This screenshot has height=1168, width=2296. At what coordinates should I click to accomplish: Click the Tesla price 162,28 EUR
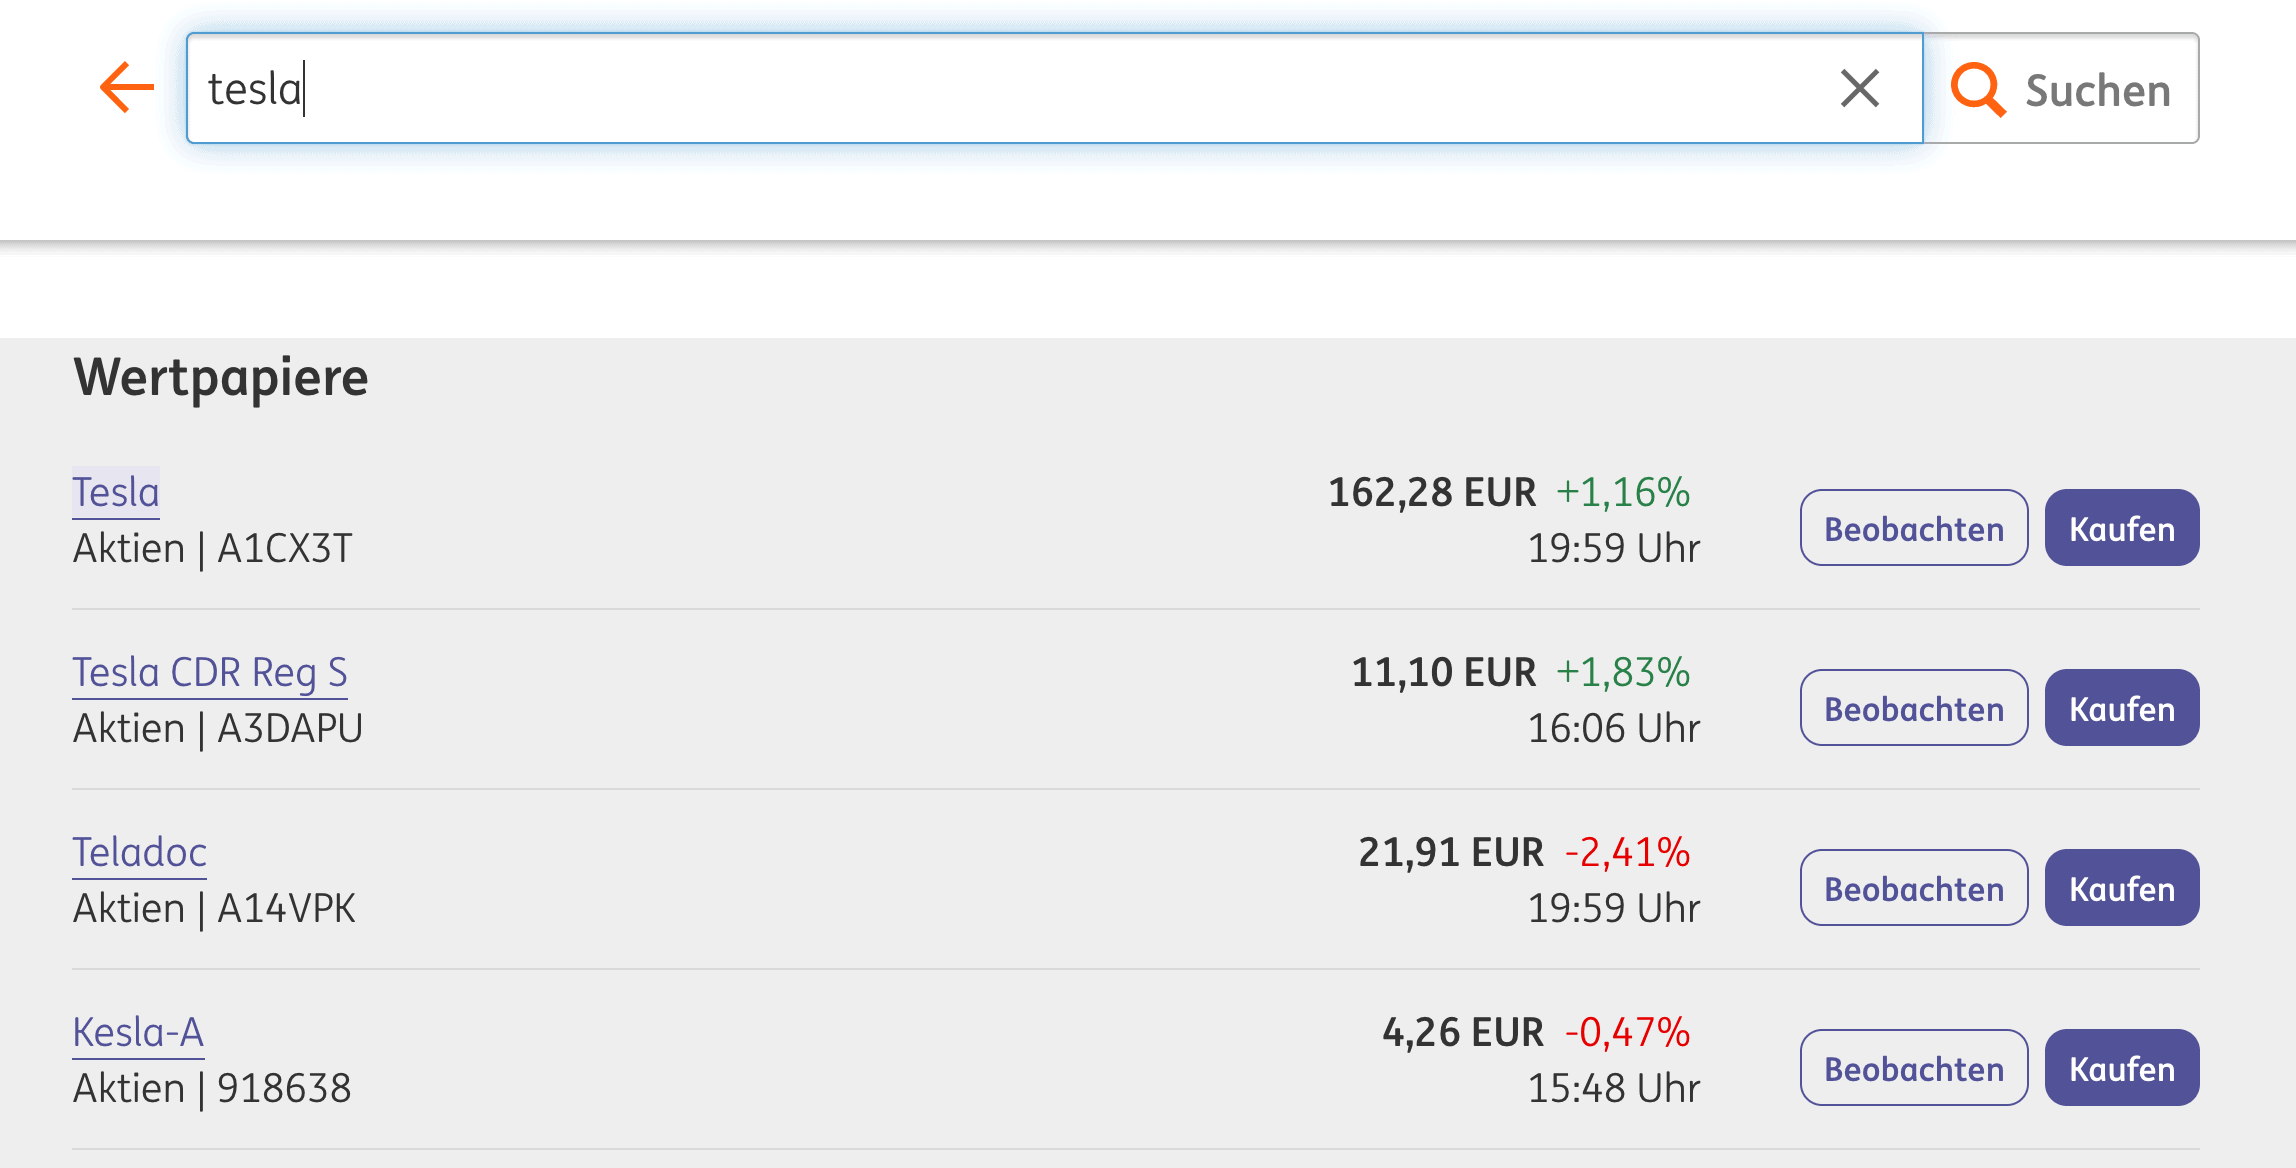(x=1431, y=492)
